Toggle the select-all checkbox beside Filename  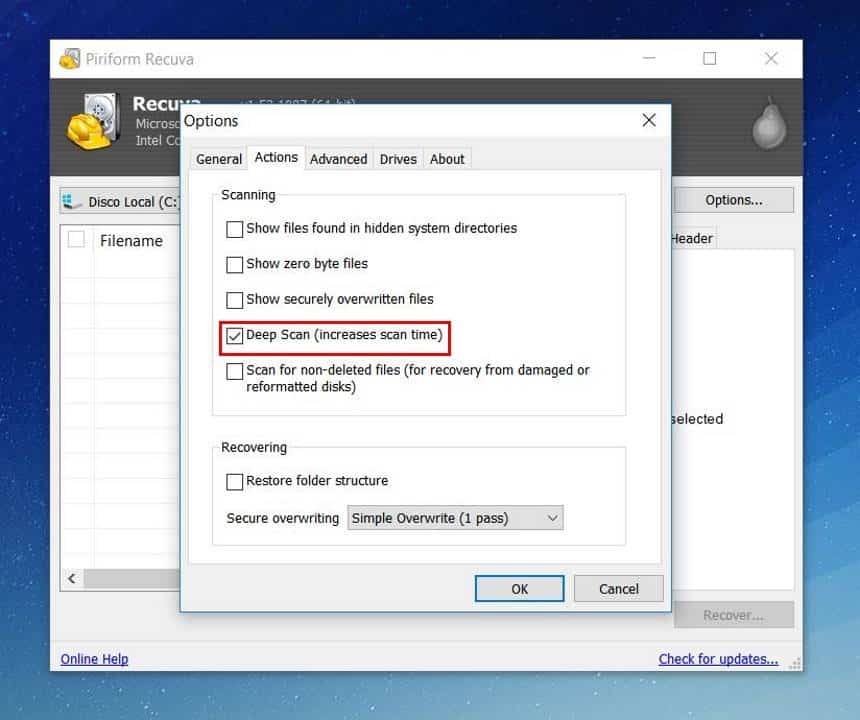click(x=76, y=240)
